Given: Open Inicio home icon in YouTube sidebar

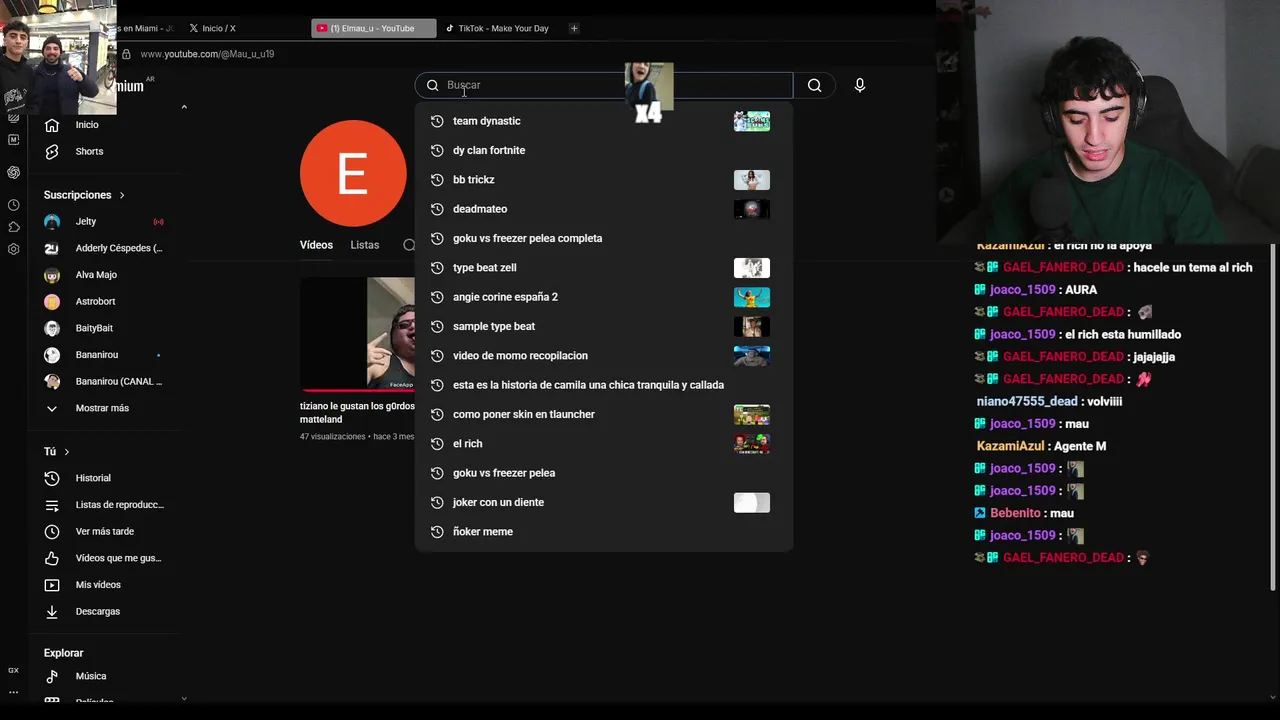Looking at the screenshot, I should coord(52,125).
